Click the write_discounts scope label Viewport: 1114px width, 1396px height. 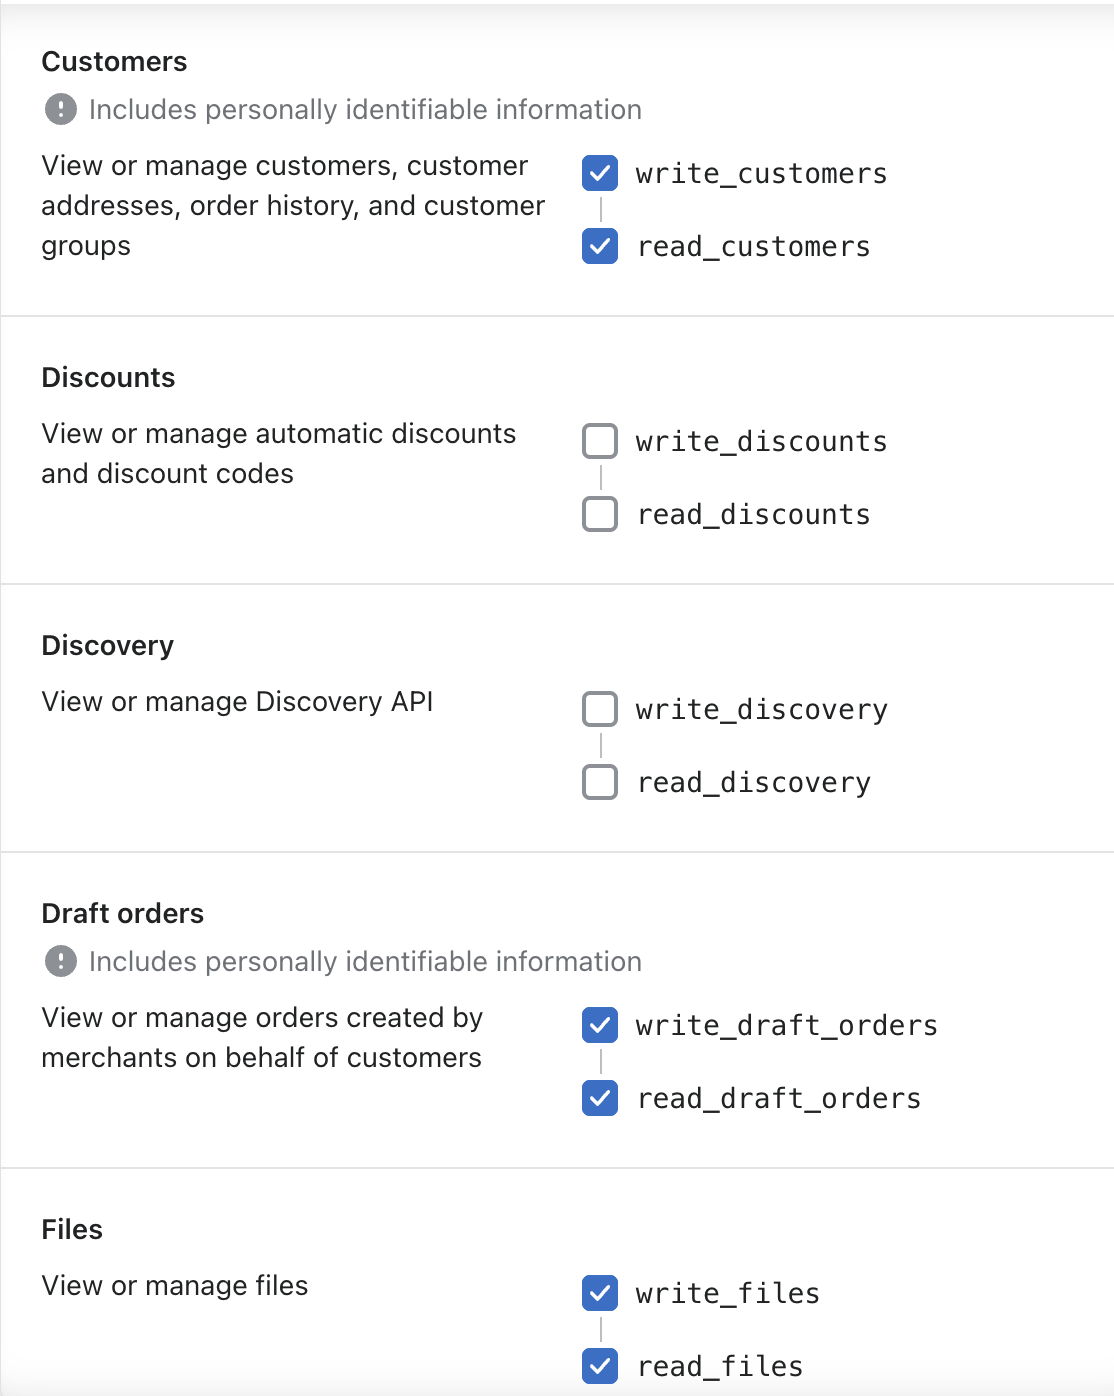(761, 442)
